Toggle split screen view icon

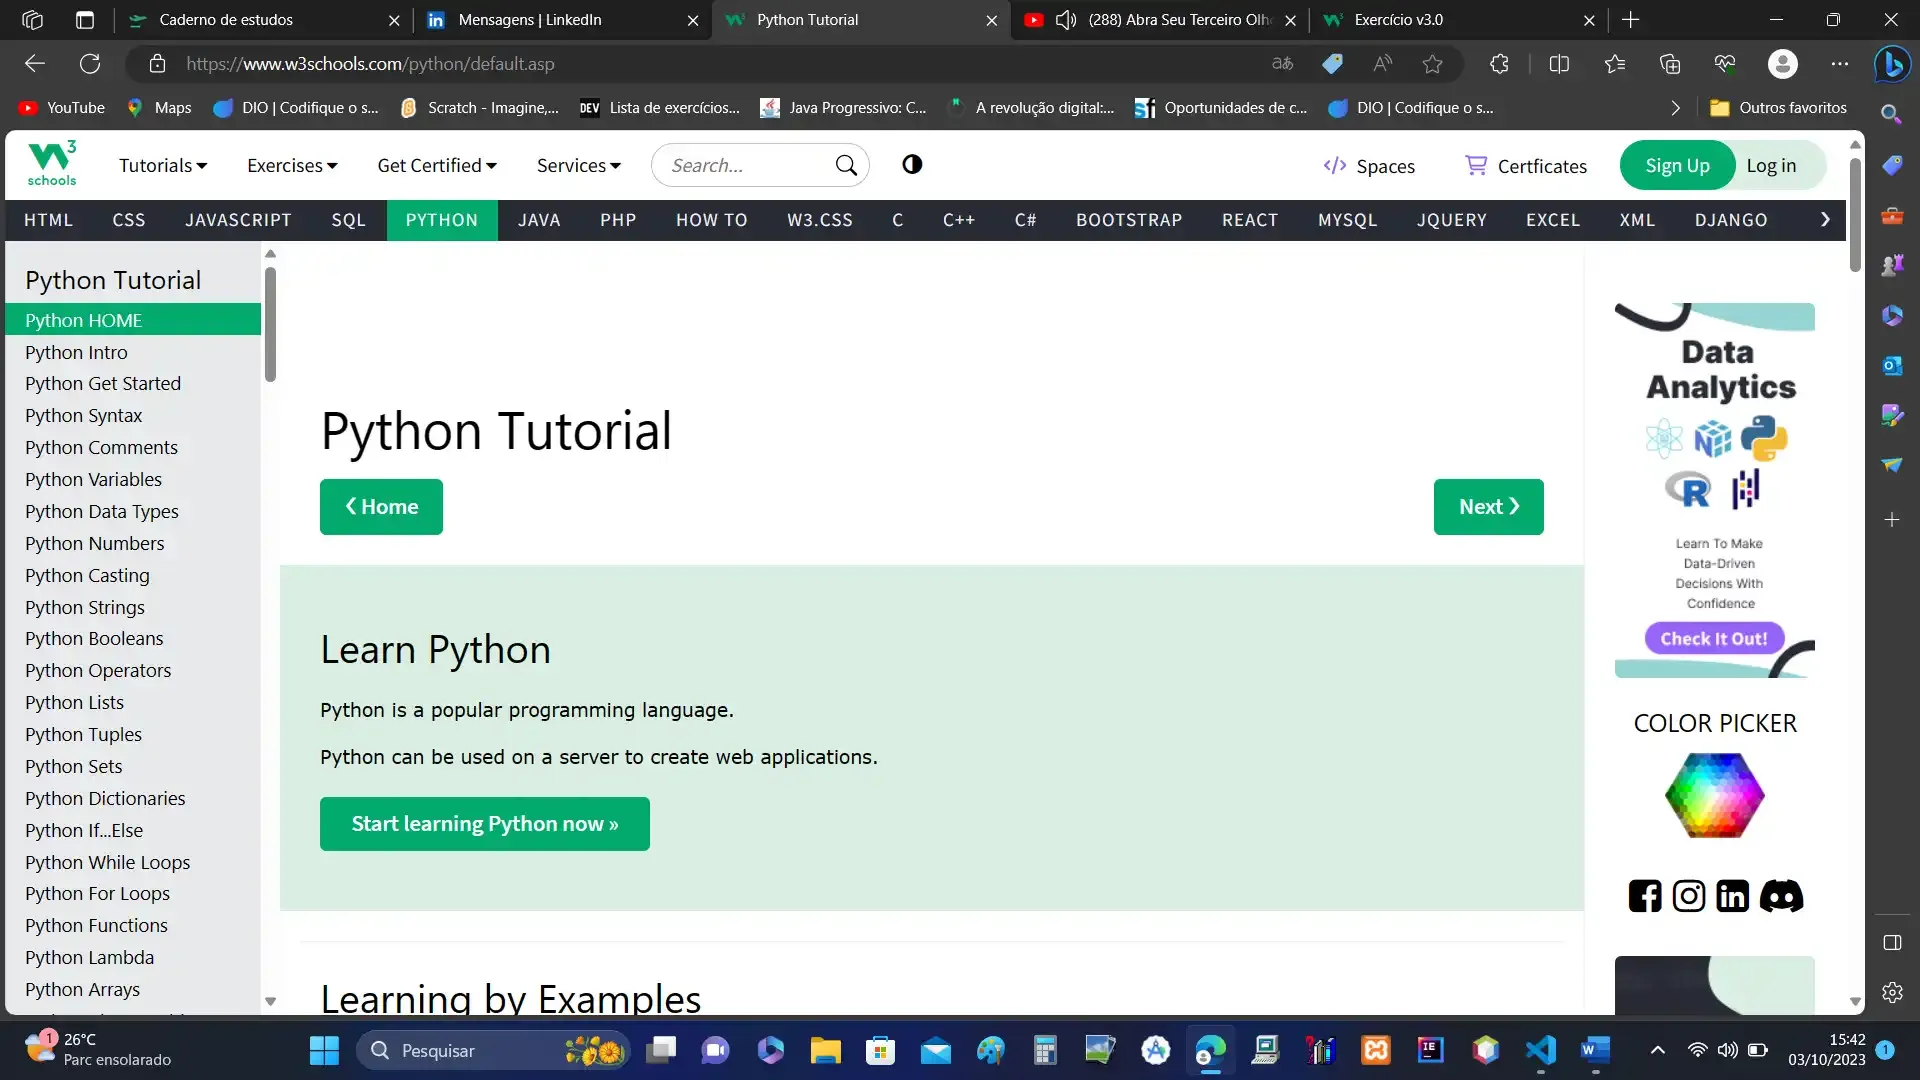[1559, 64]
